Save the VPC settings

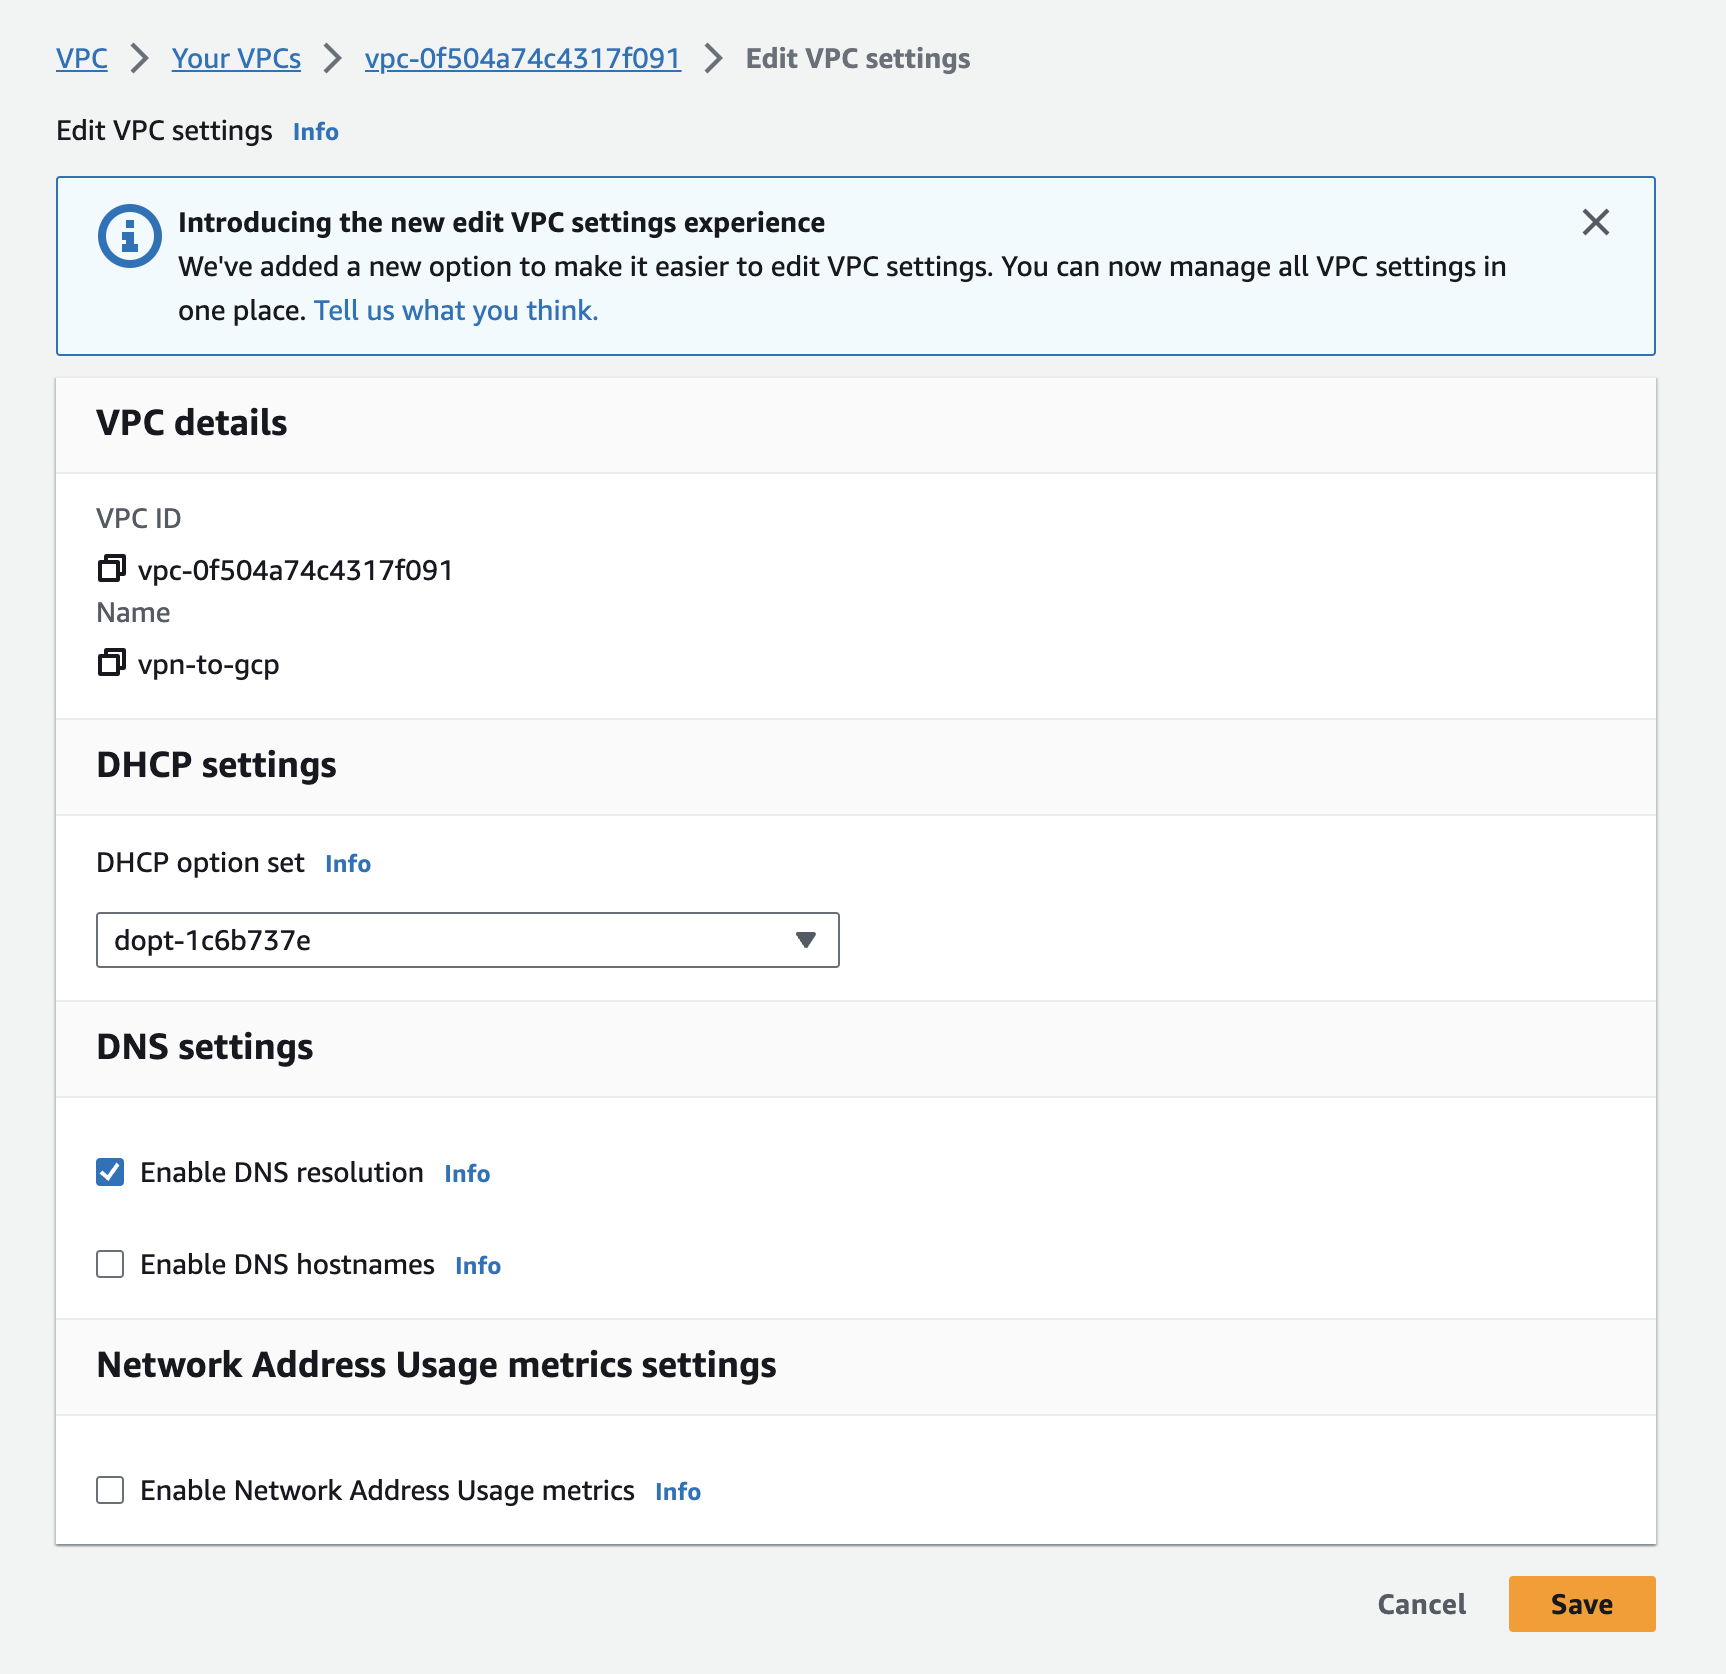pyautogui.click(x=1580, y=1603)
